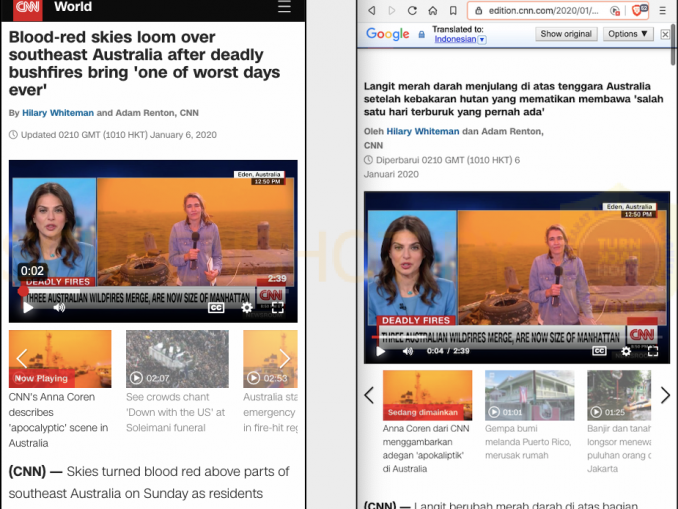Go to browser home page
The width and height of the screenshot is (678, 509).
(432, 10)
